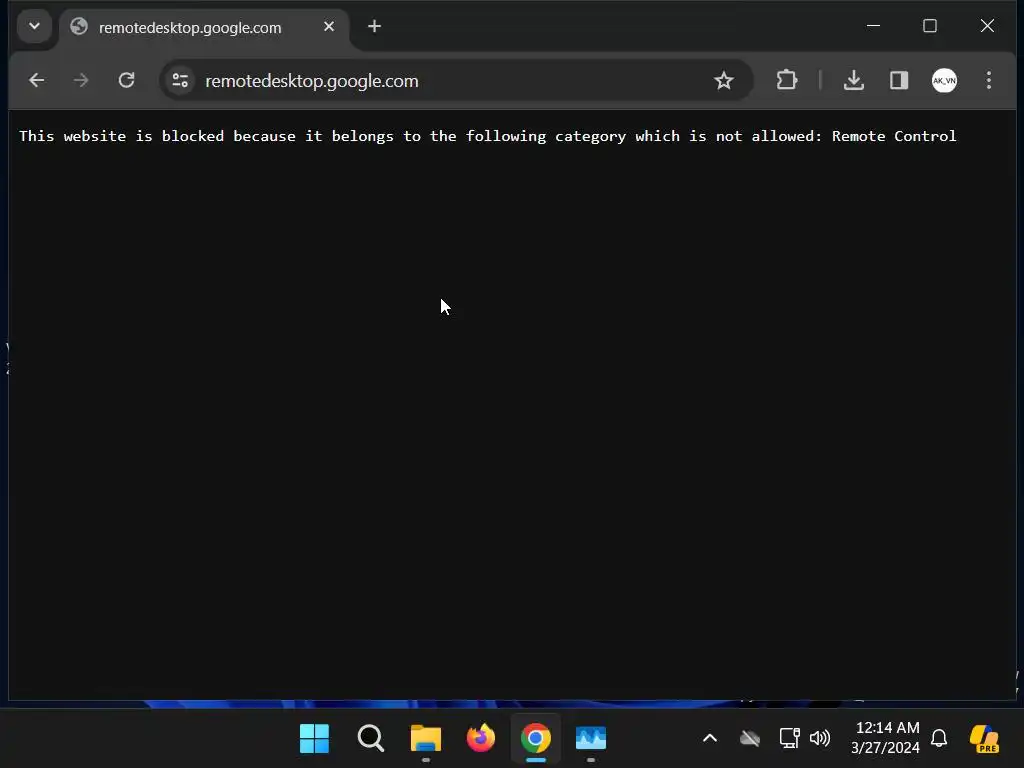The width and height of the screenshot is (1024, 768).
Task: Click the OneDrive cloud tray icon
Action: click(750, 739)
